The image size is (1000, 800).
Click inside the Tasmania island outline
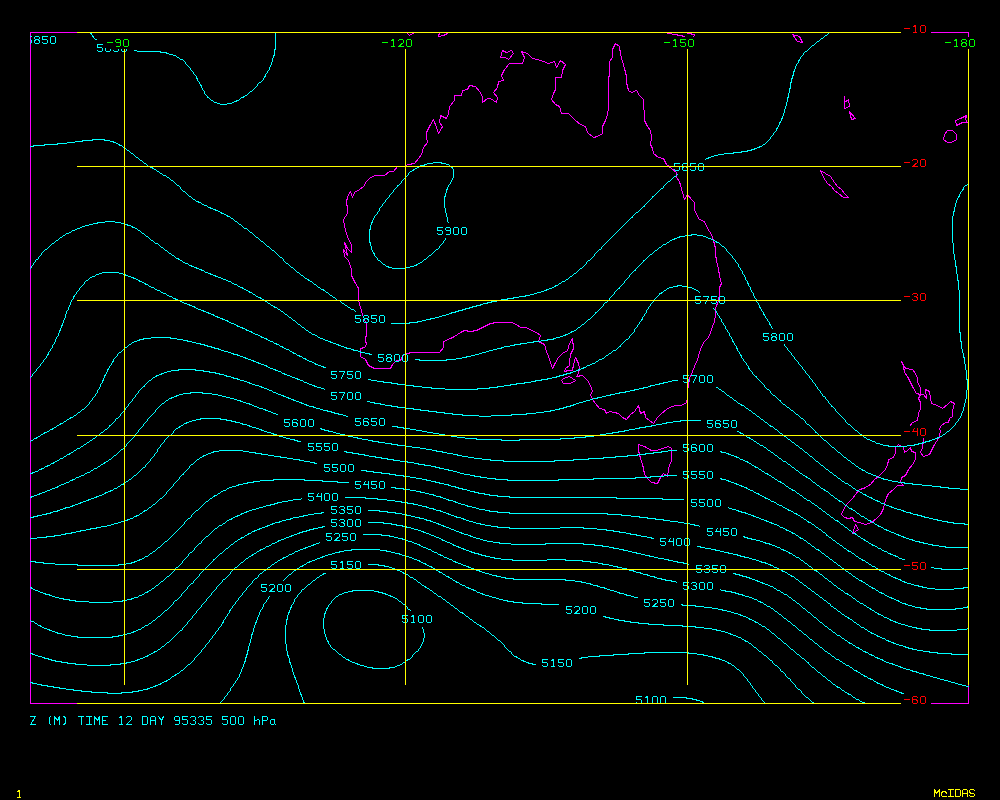coord(656,462)
